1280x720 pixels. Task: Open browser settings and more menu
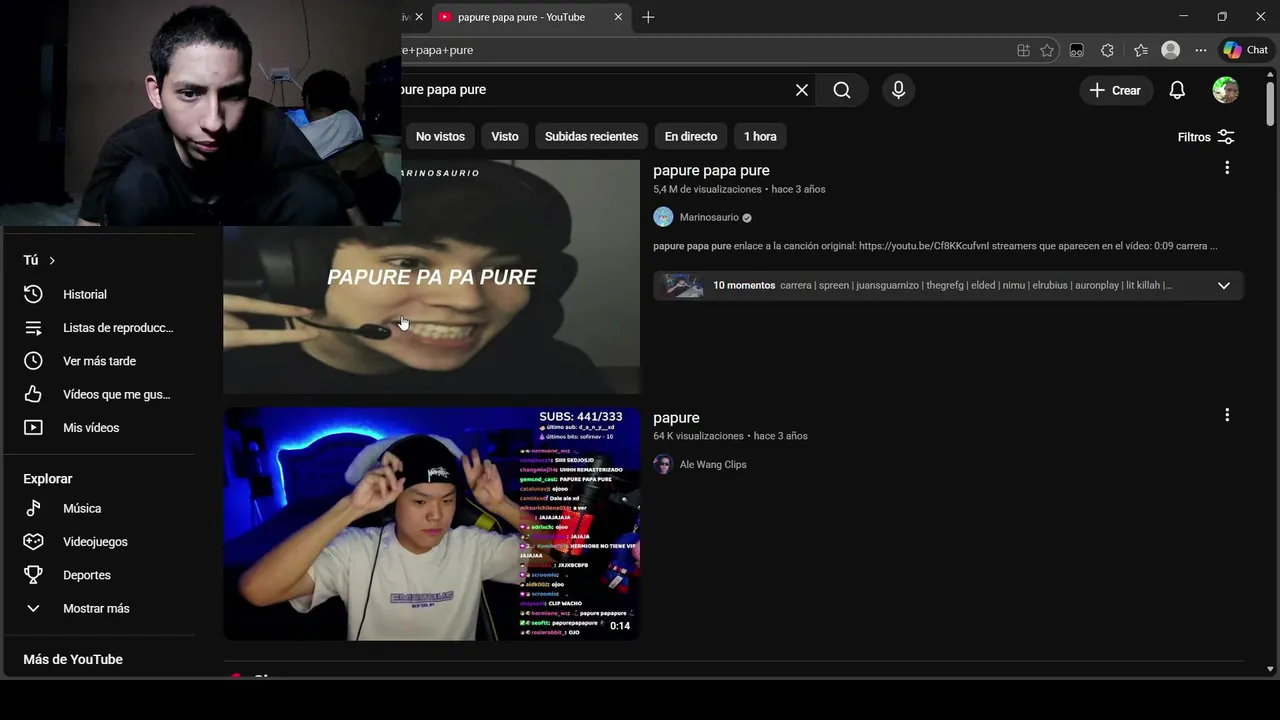[1201, 50]
